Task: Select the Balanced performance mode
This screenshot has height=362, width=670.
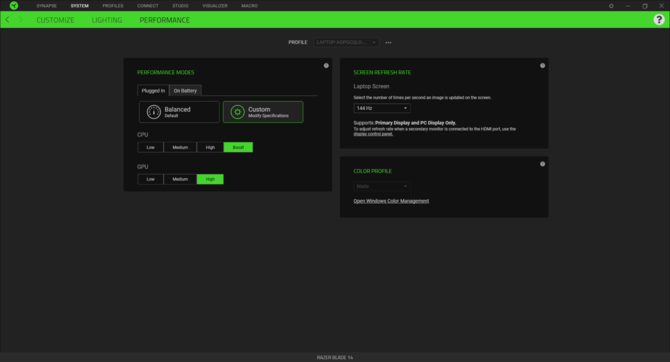Action: (x=179, y=112)
